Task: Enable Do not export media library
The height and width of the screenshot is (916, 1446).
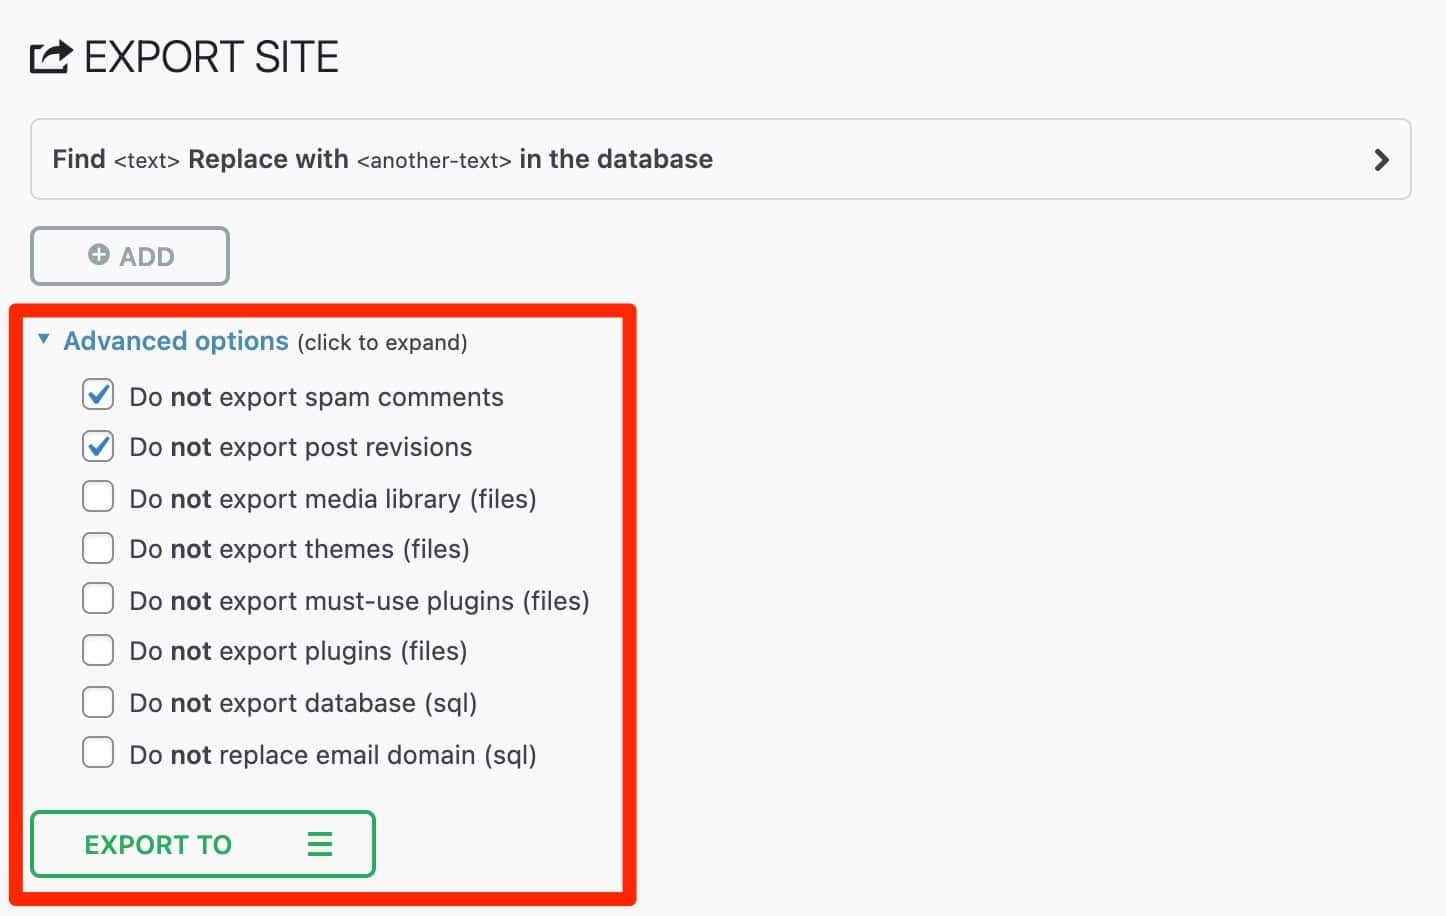Action: (x=98, y=497)
